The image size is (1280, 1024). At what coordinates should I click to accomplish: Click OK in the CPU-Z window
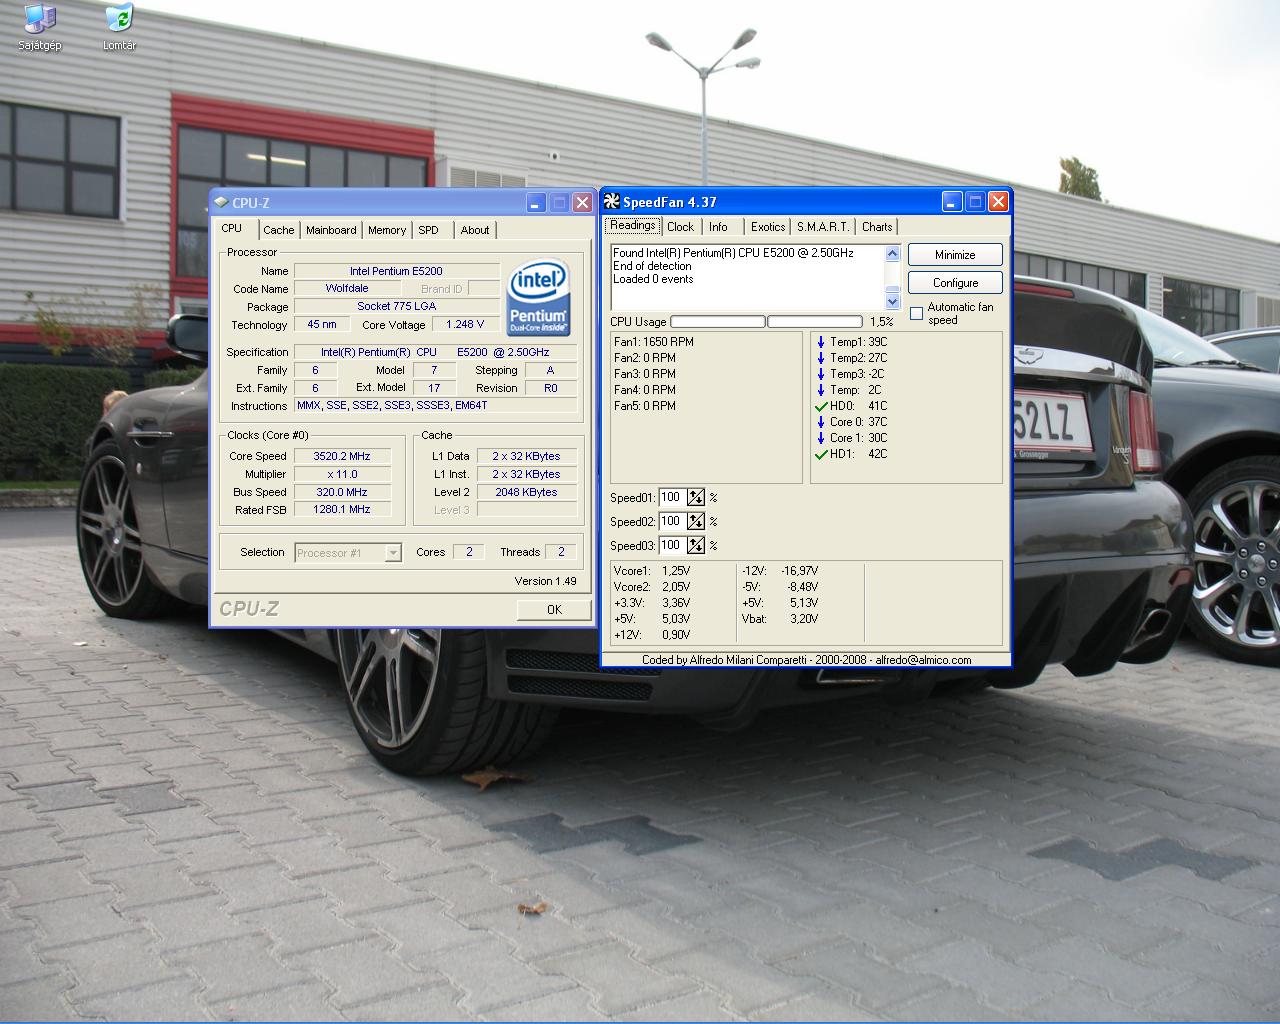[554, 609]
